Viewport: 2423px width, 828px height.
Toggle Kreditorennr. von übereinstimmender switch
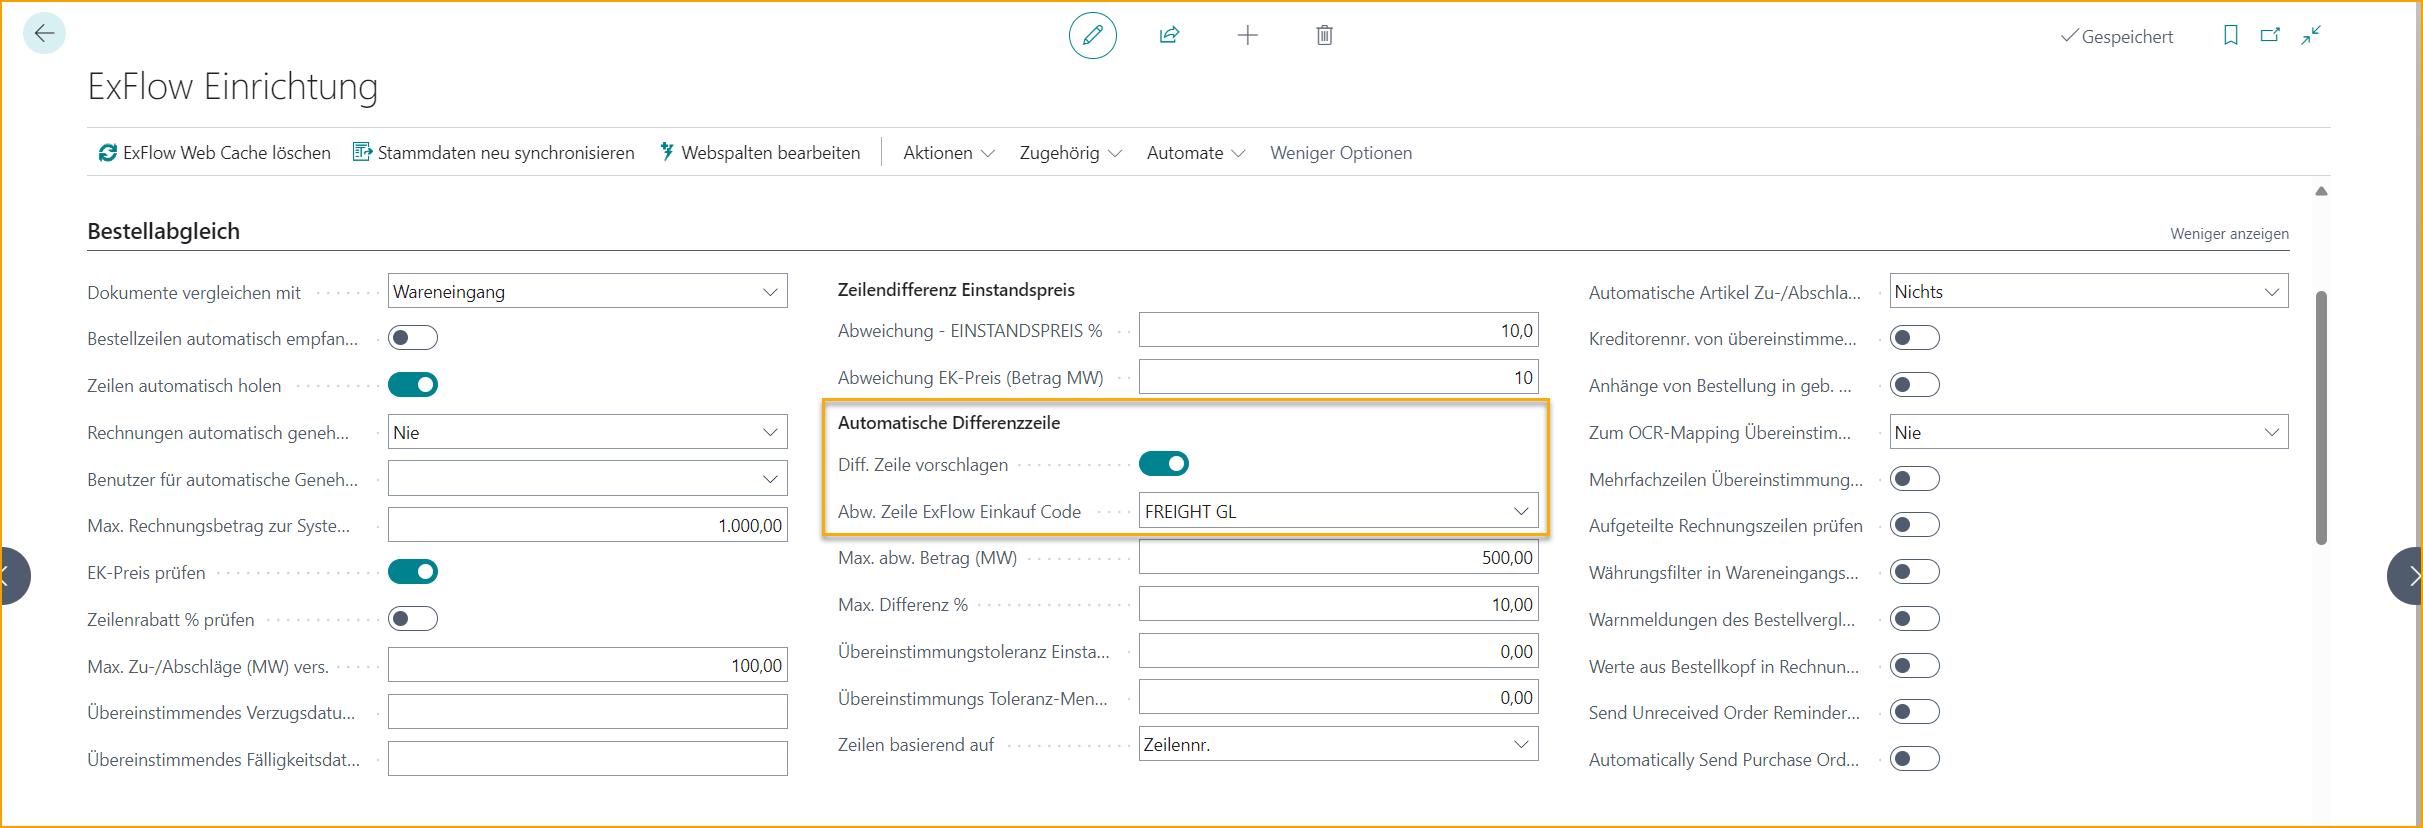(1915, 338)
